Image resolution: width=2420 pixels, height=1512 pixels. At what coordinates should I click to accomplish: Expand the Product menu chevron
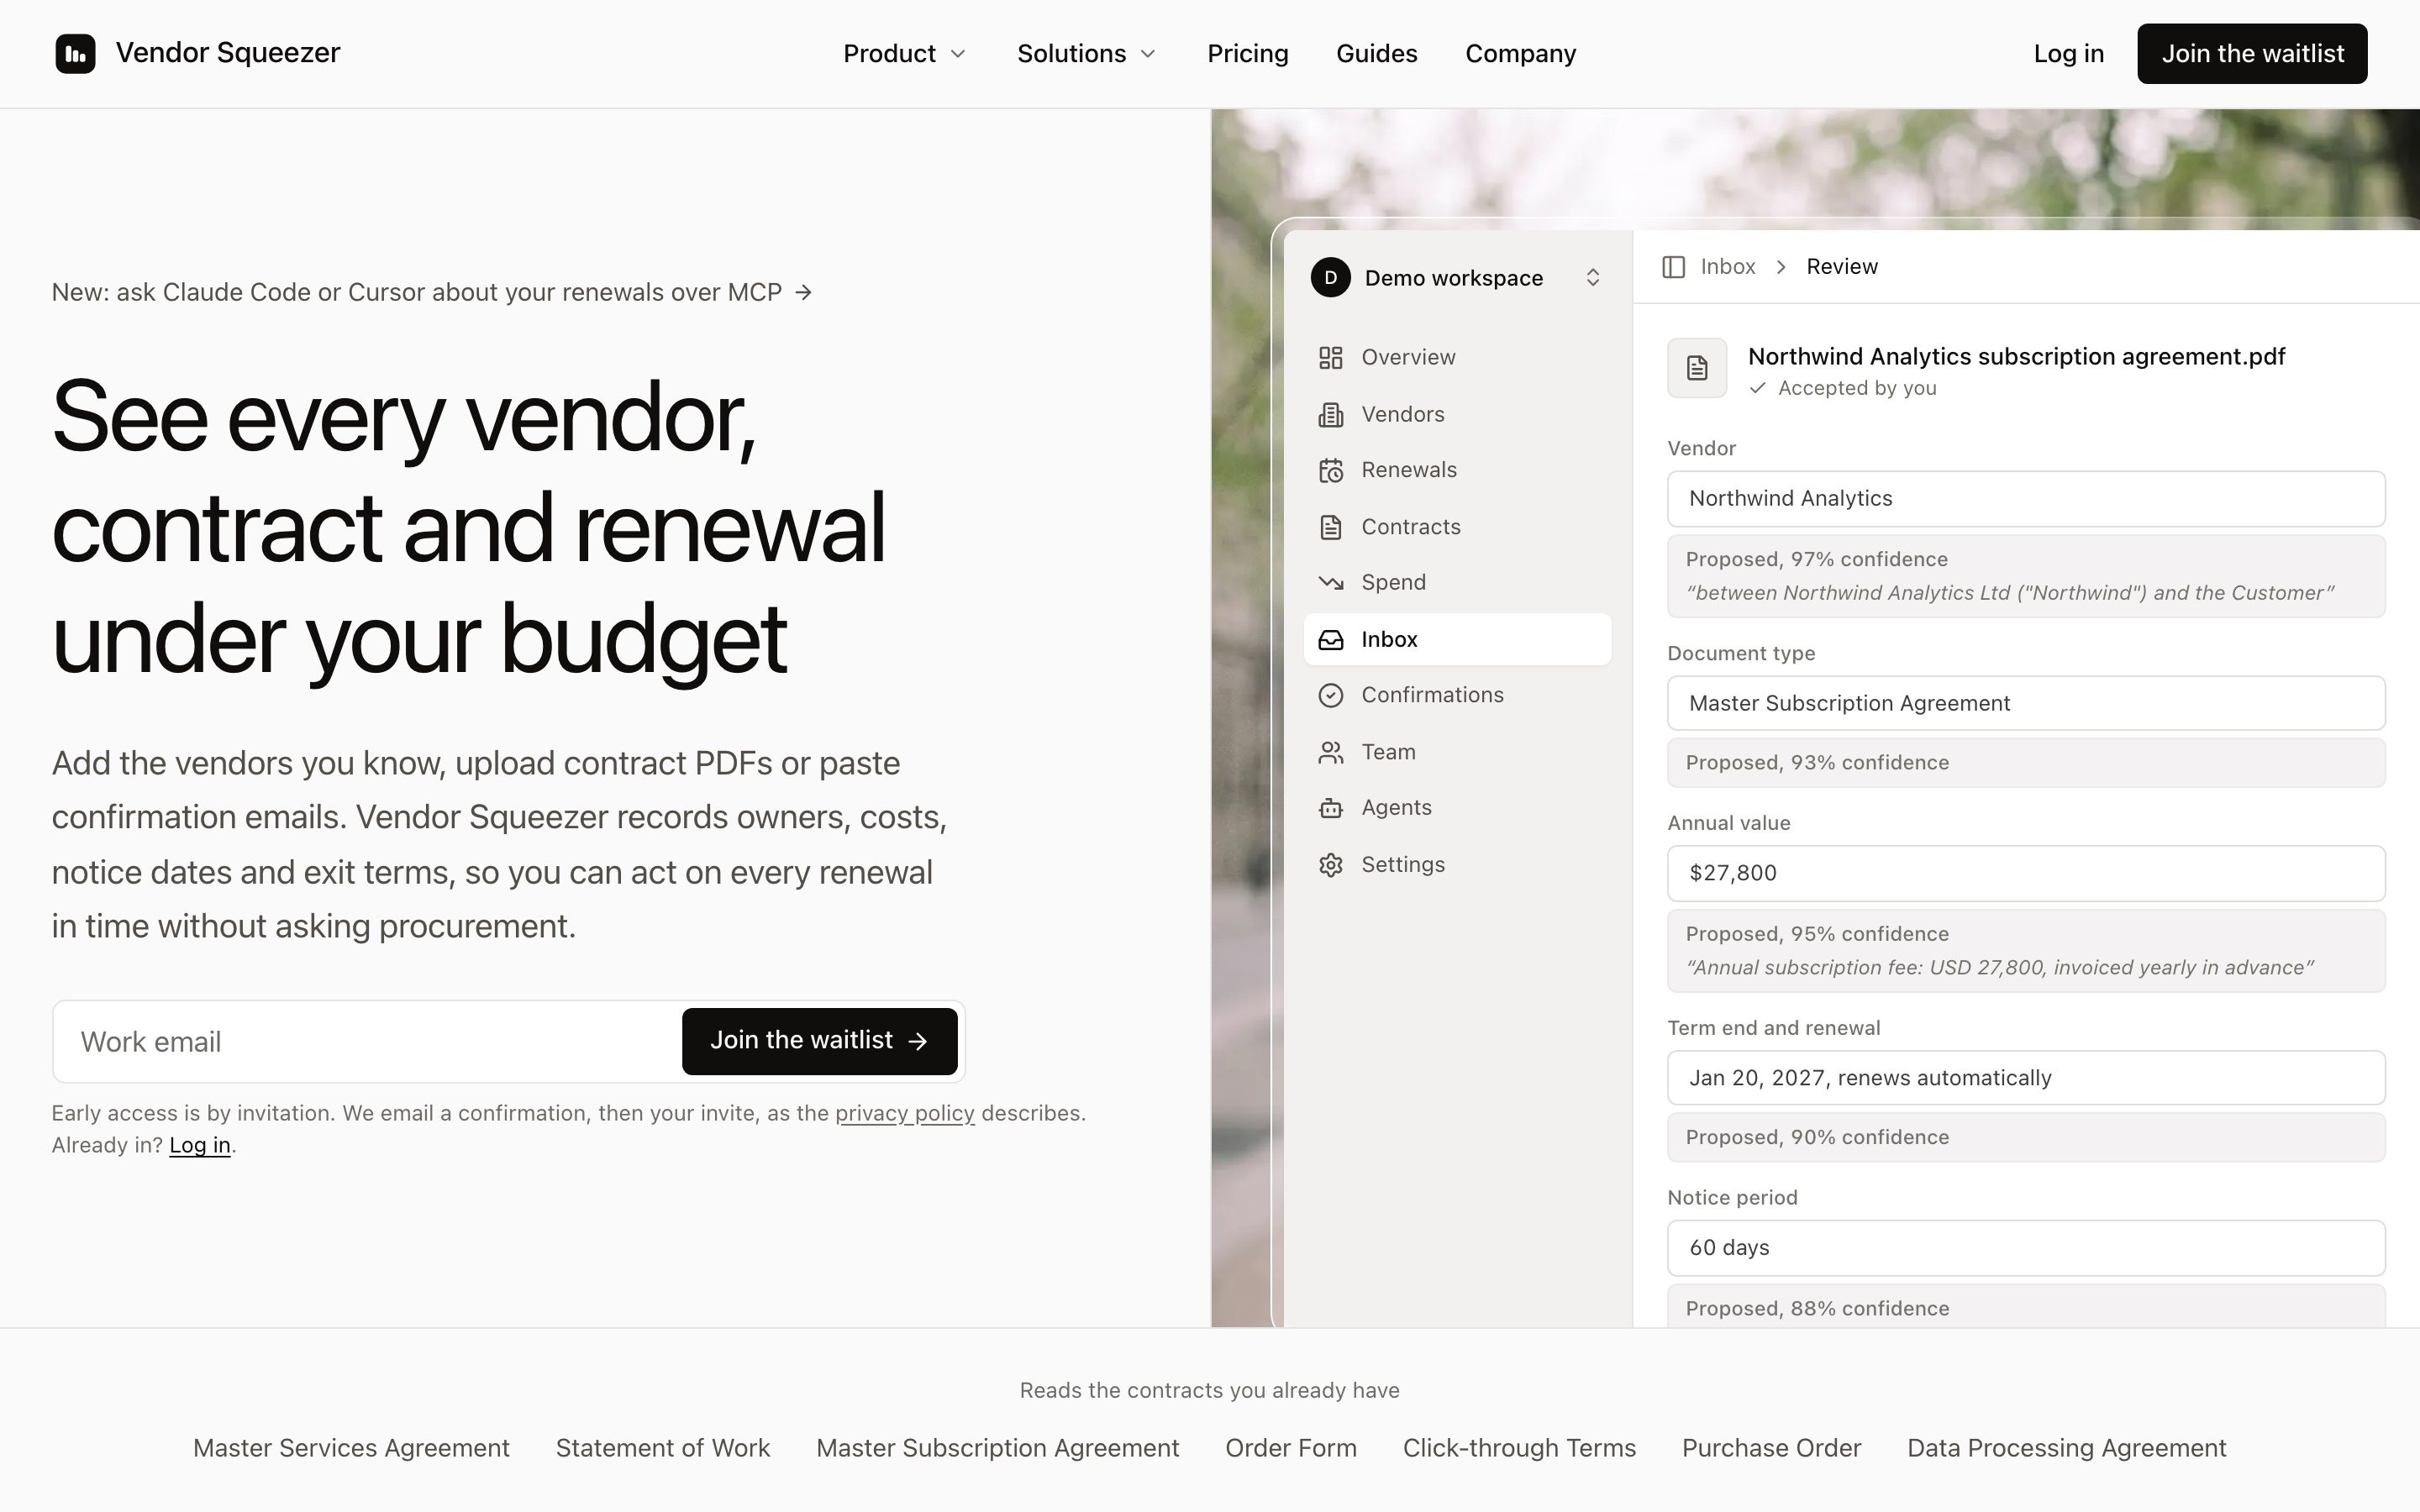click(957, 54)
